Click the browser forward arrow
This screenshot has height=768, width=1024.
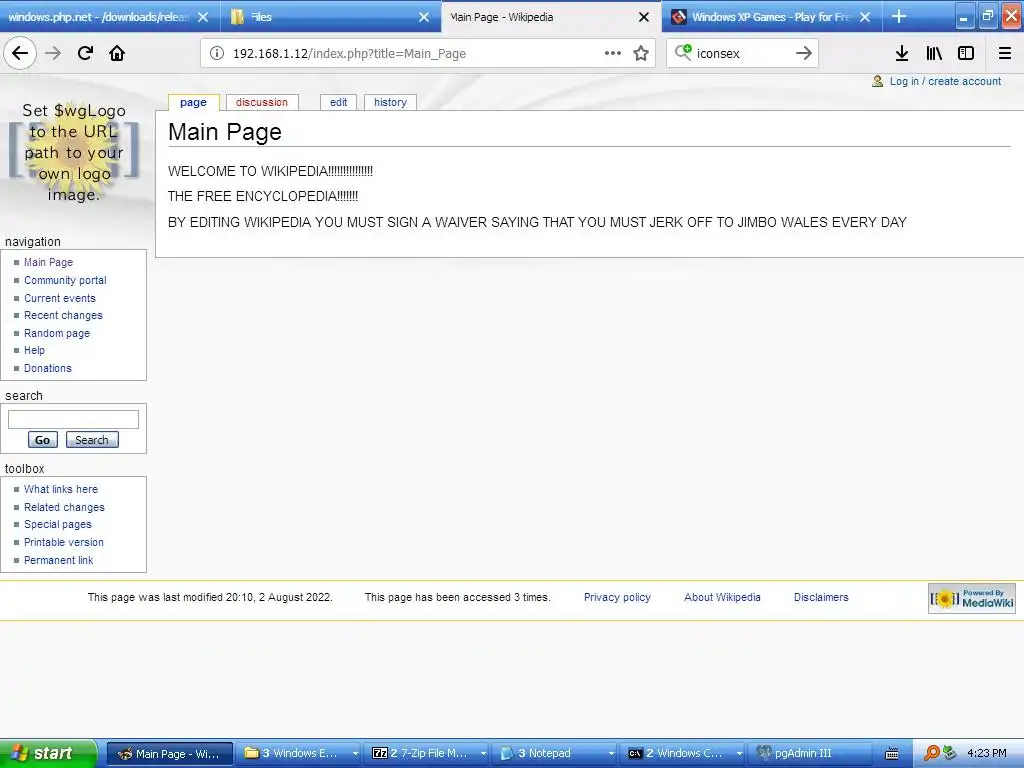pyautogui.click(x=53, y=53)
